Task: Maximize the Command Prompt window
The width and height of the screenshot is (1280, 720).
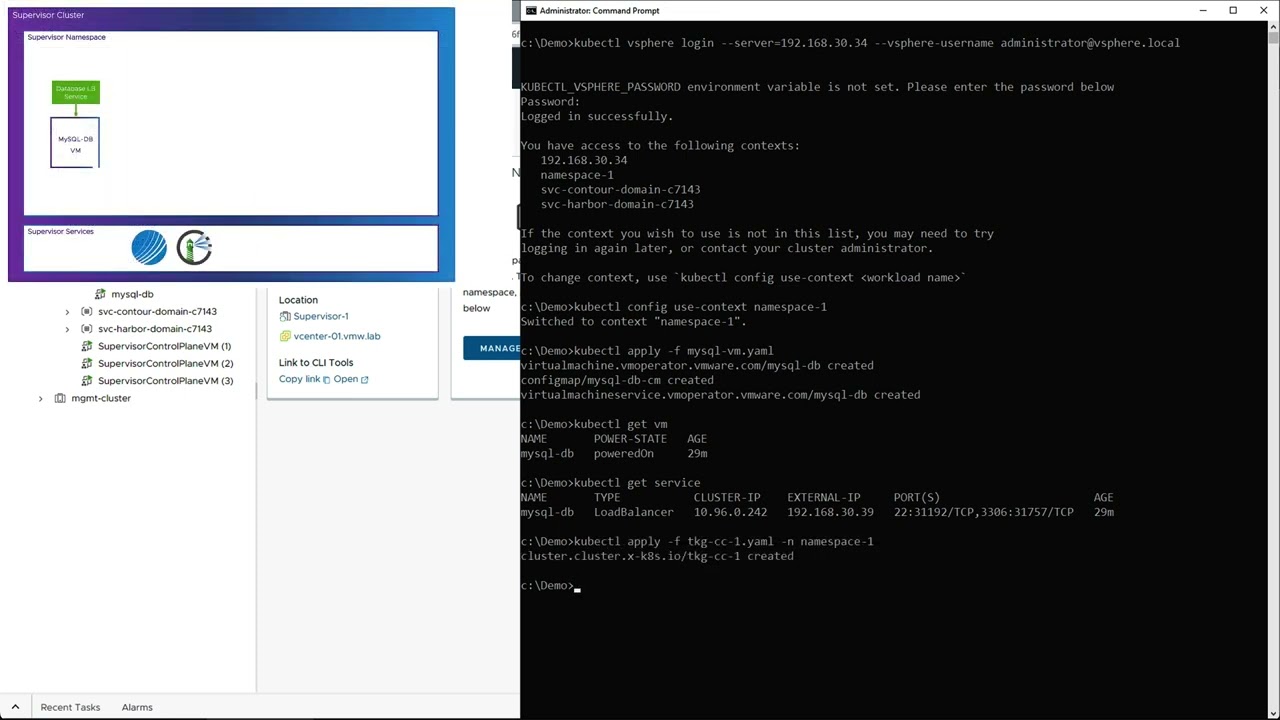Action: pyautogui.click(x=1233, y=10)
